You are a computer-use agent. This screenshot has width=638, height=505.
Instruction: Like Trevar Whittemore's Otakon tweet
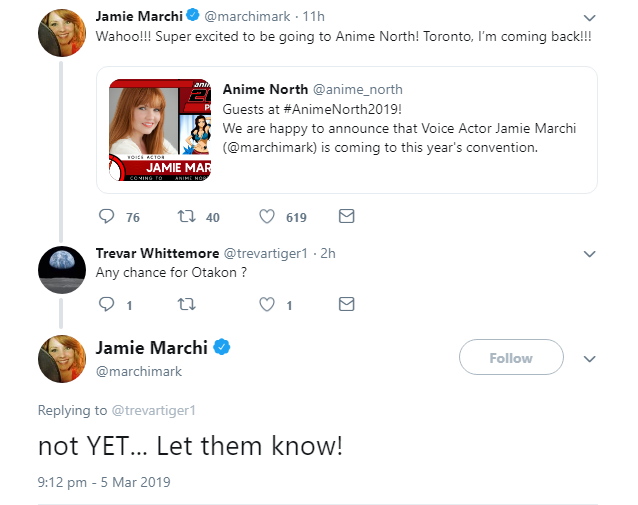(267, 304)
